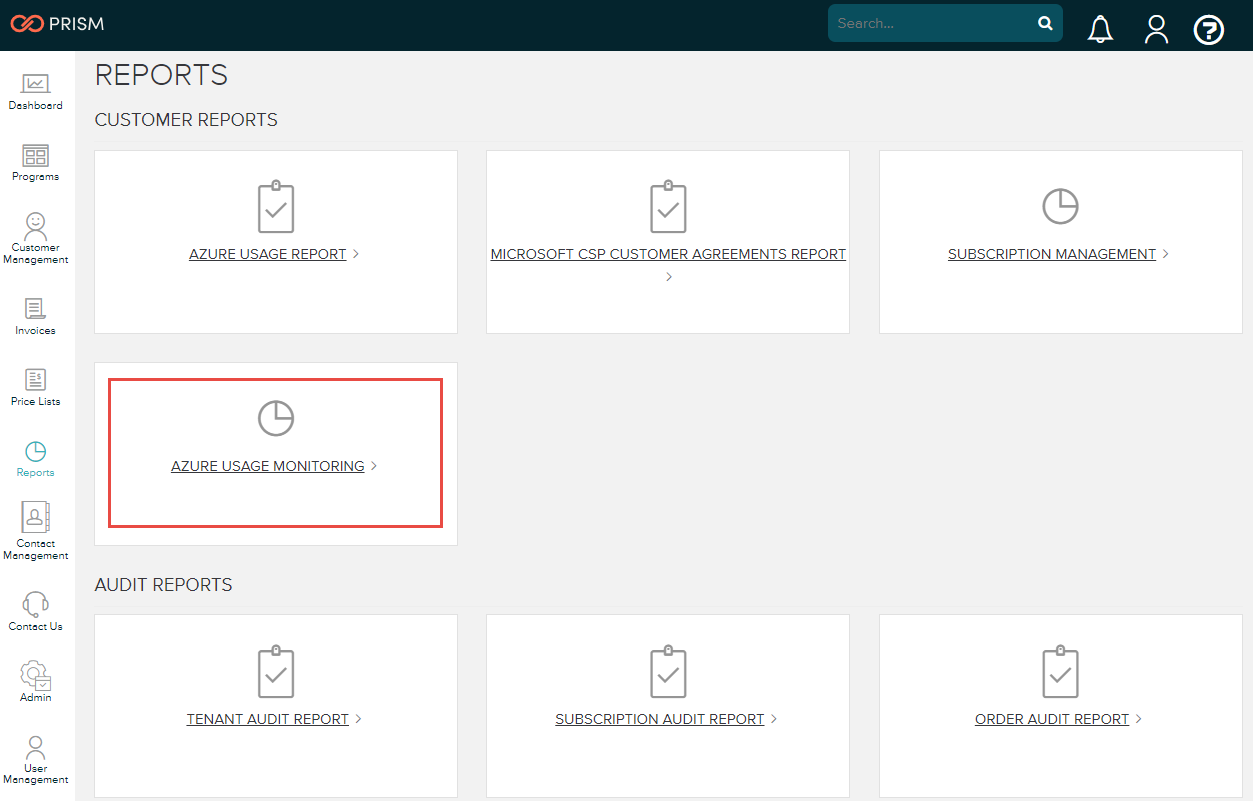Select the Programs sidebar icon
Screen dimensions: 1253x801
[35, 160]
